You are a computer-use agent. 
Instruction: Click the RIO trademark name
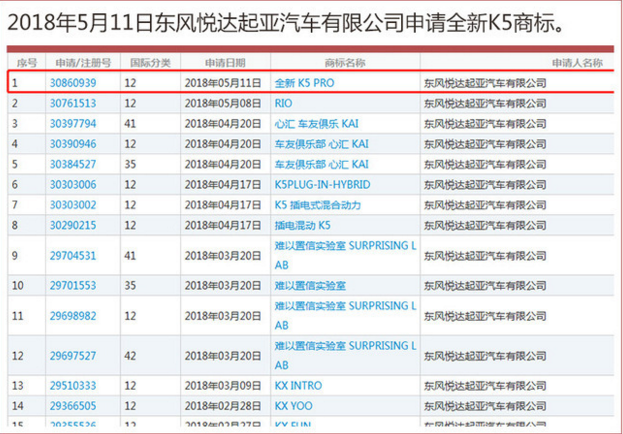(x=283, y=104)
